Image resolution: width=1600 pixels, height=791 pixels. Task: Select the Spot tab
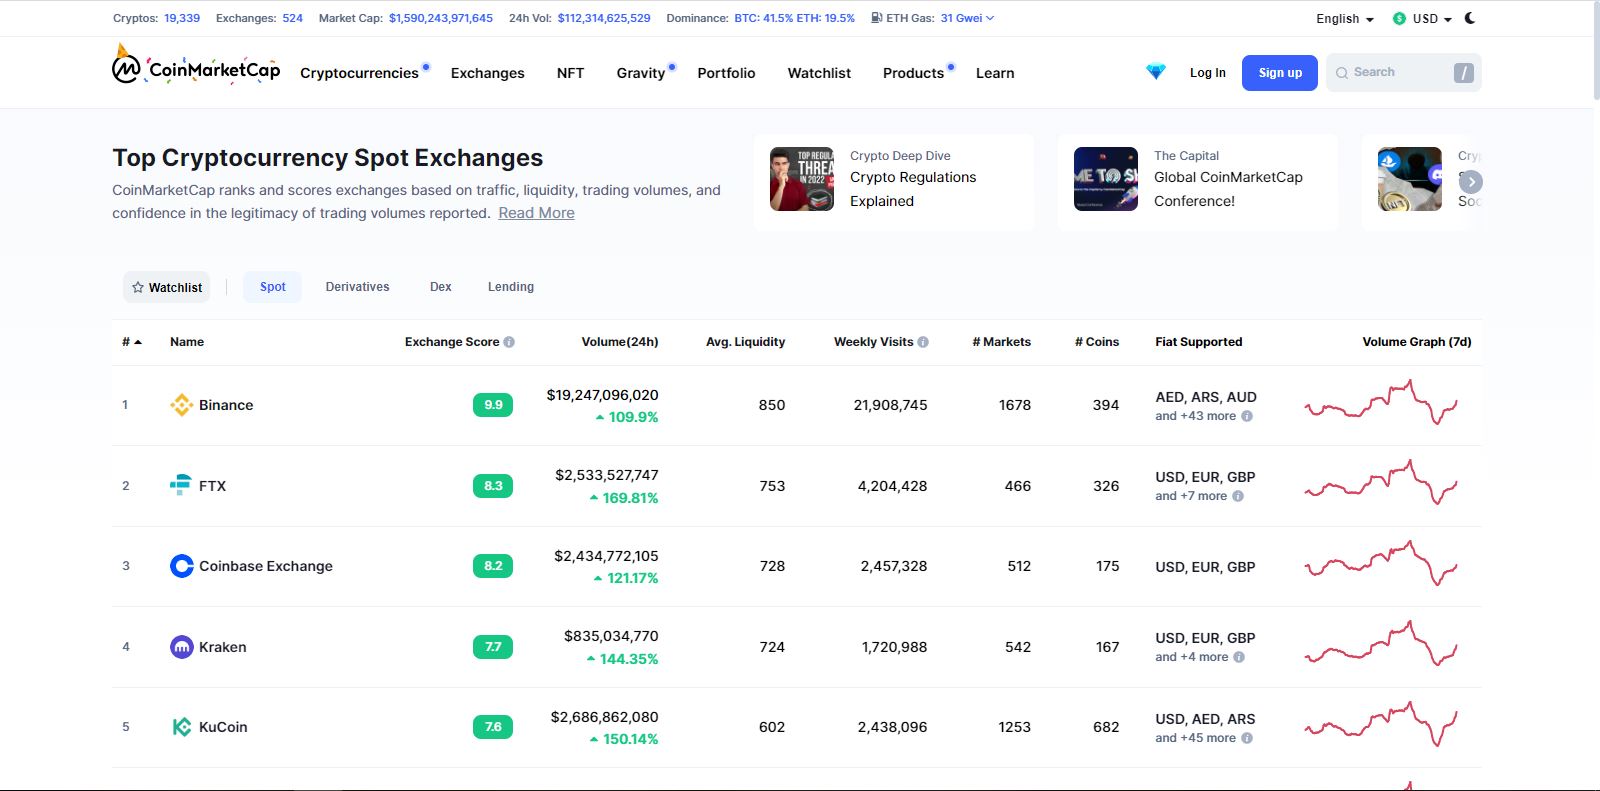coord(273,287)
